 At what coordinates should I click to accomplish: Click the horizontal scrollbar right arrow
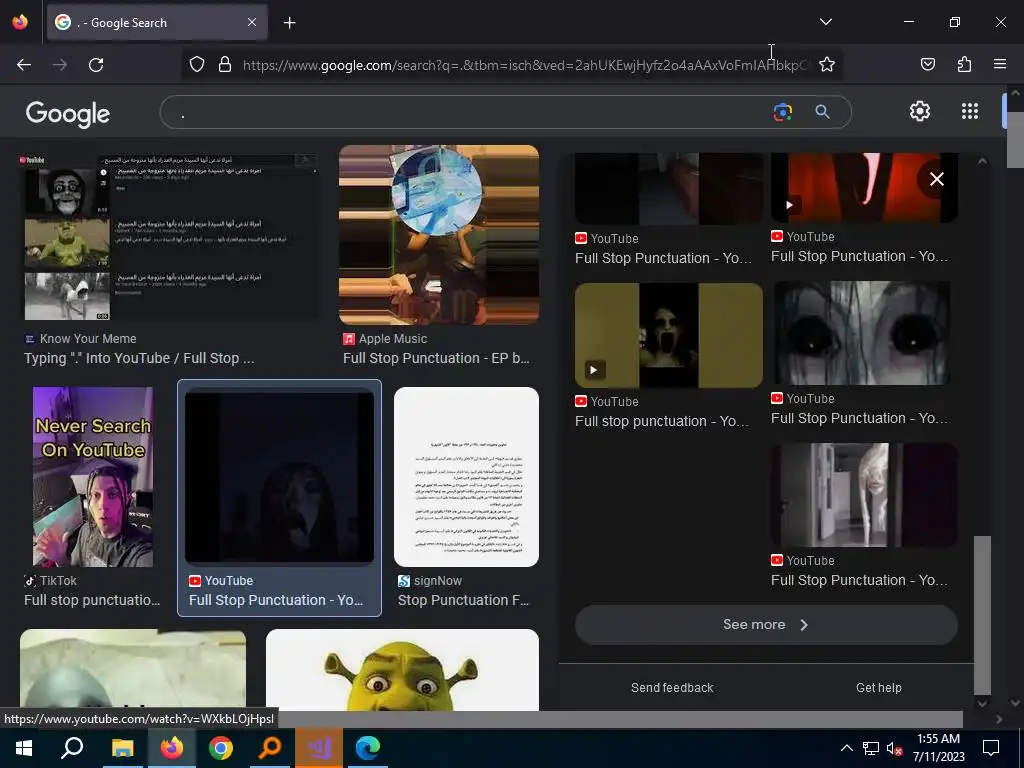[999, 719]
